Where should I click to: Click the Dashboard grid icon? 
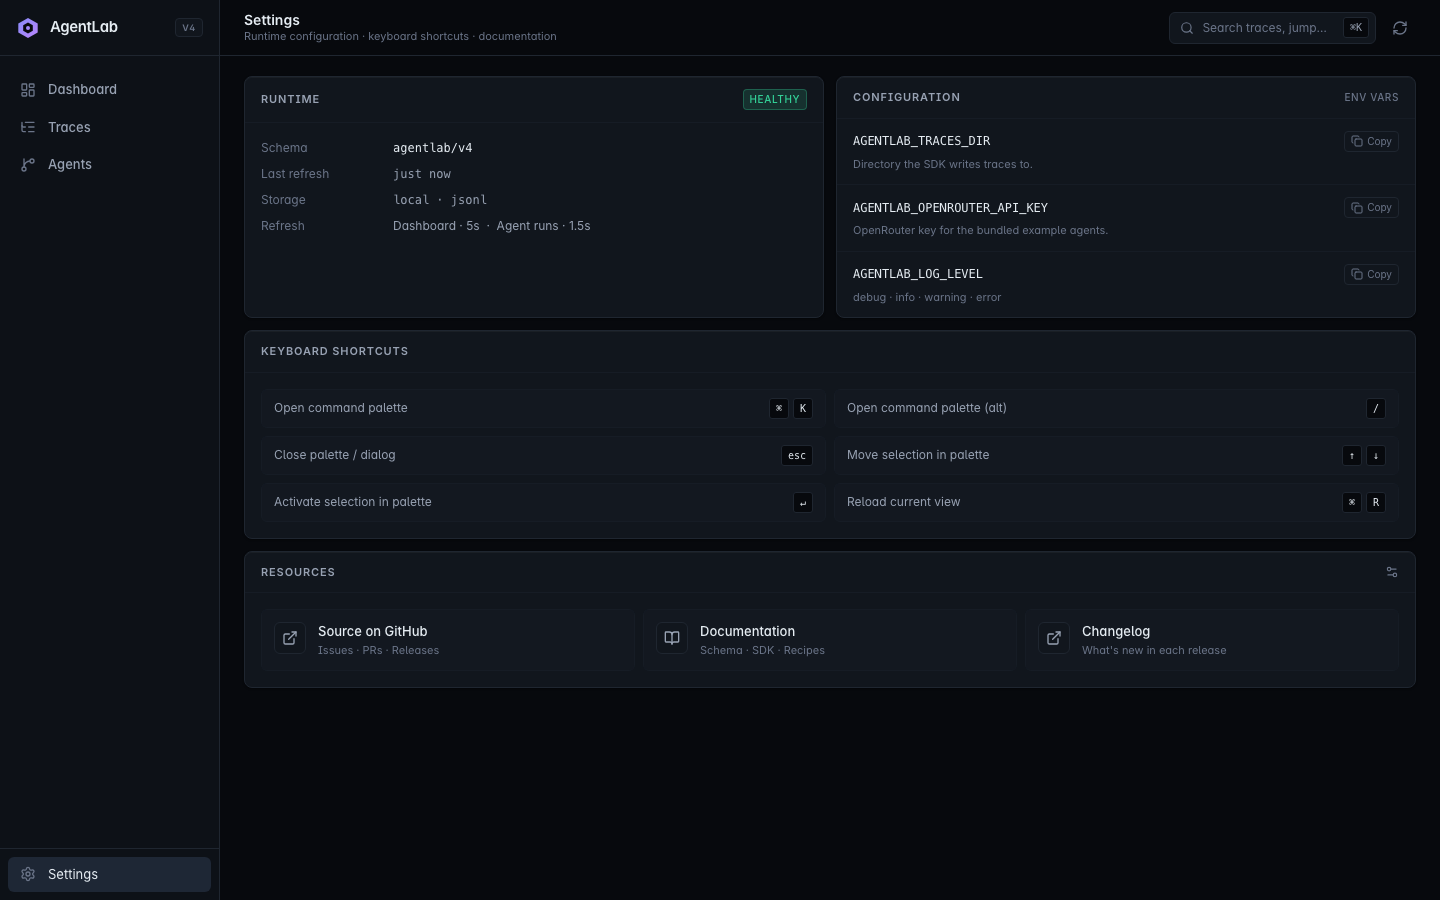click(x=28, y=90)
